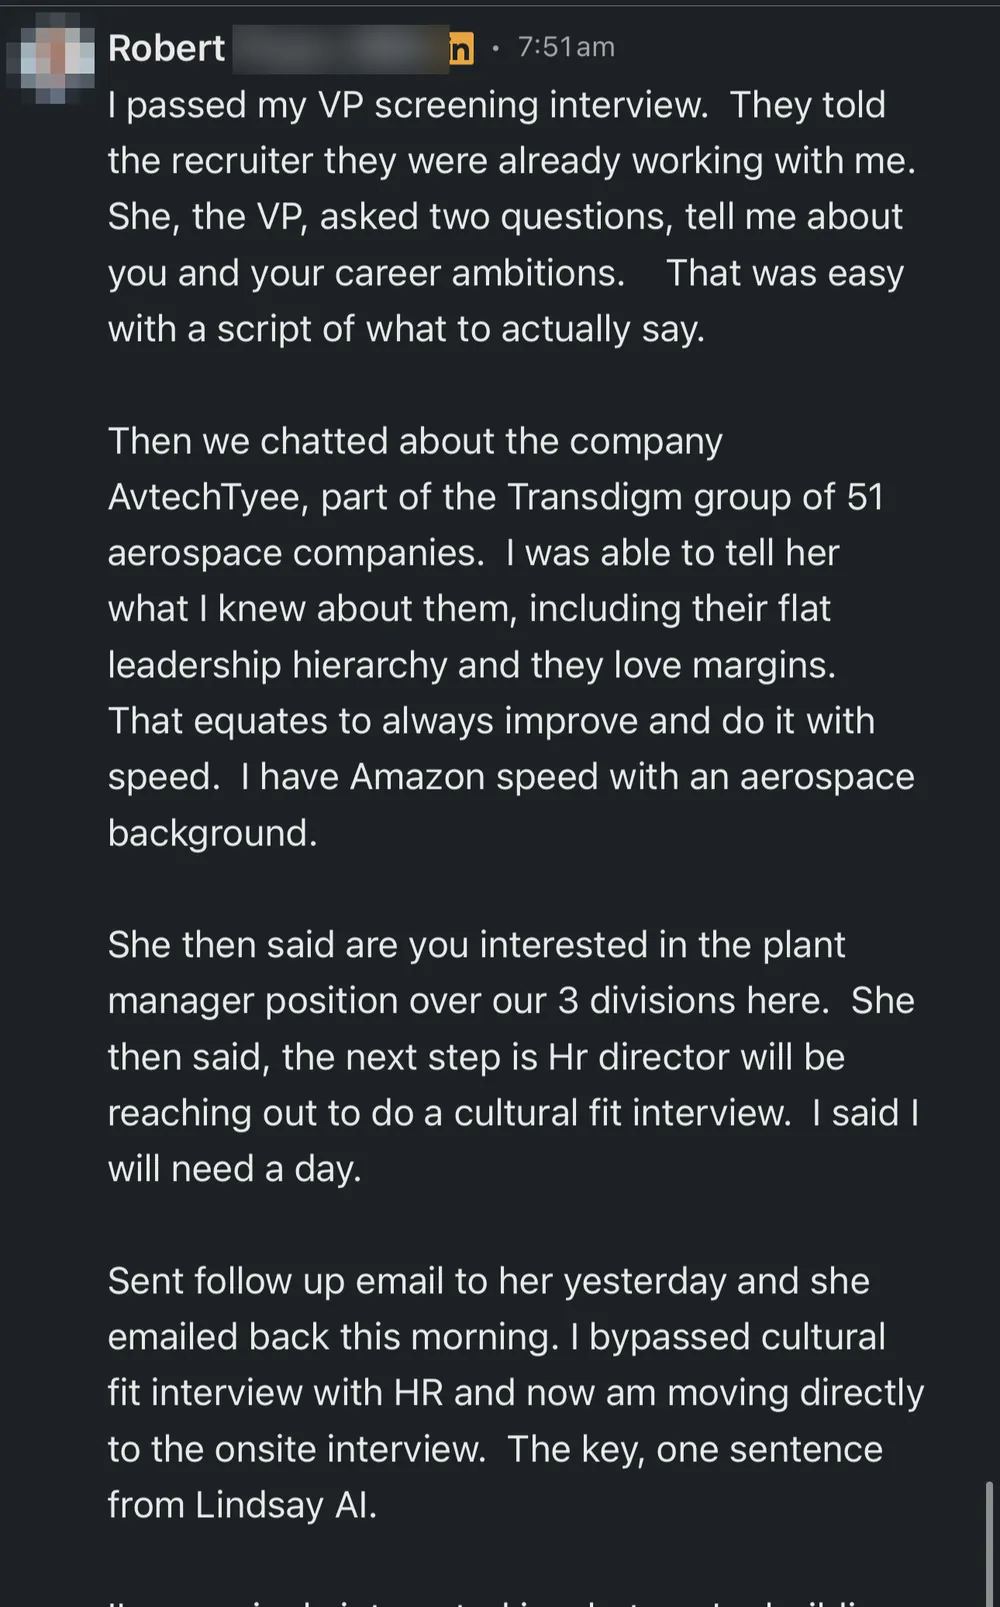The width and height of the screenshot is (1000, 1607).
Task: Click the text 'will need a day.'
Action: pos(234,1169)
